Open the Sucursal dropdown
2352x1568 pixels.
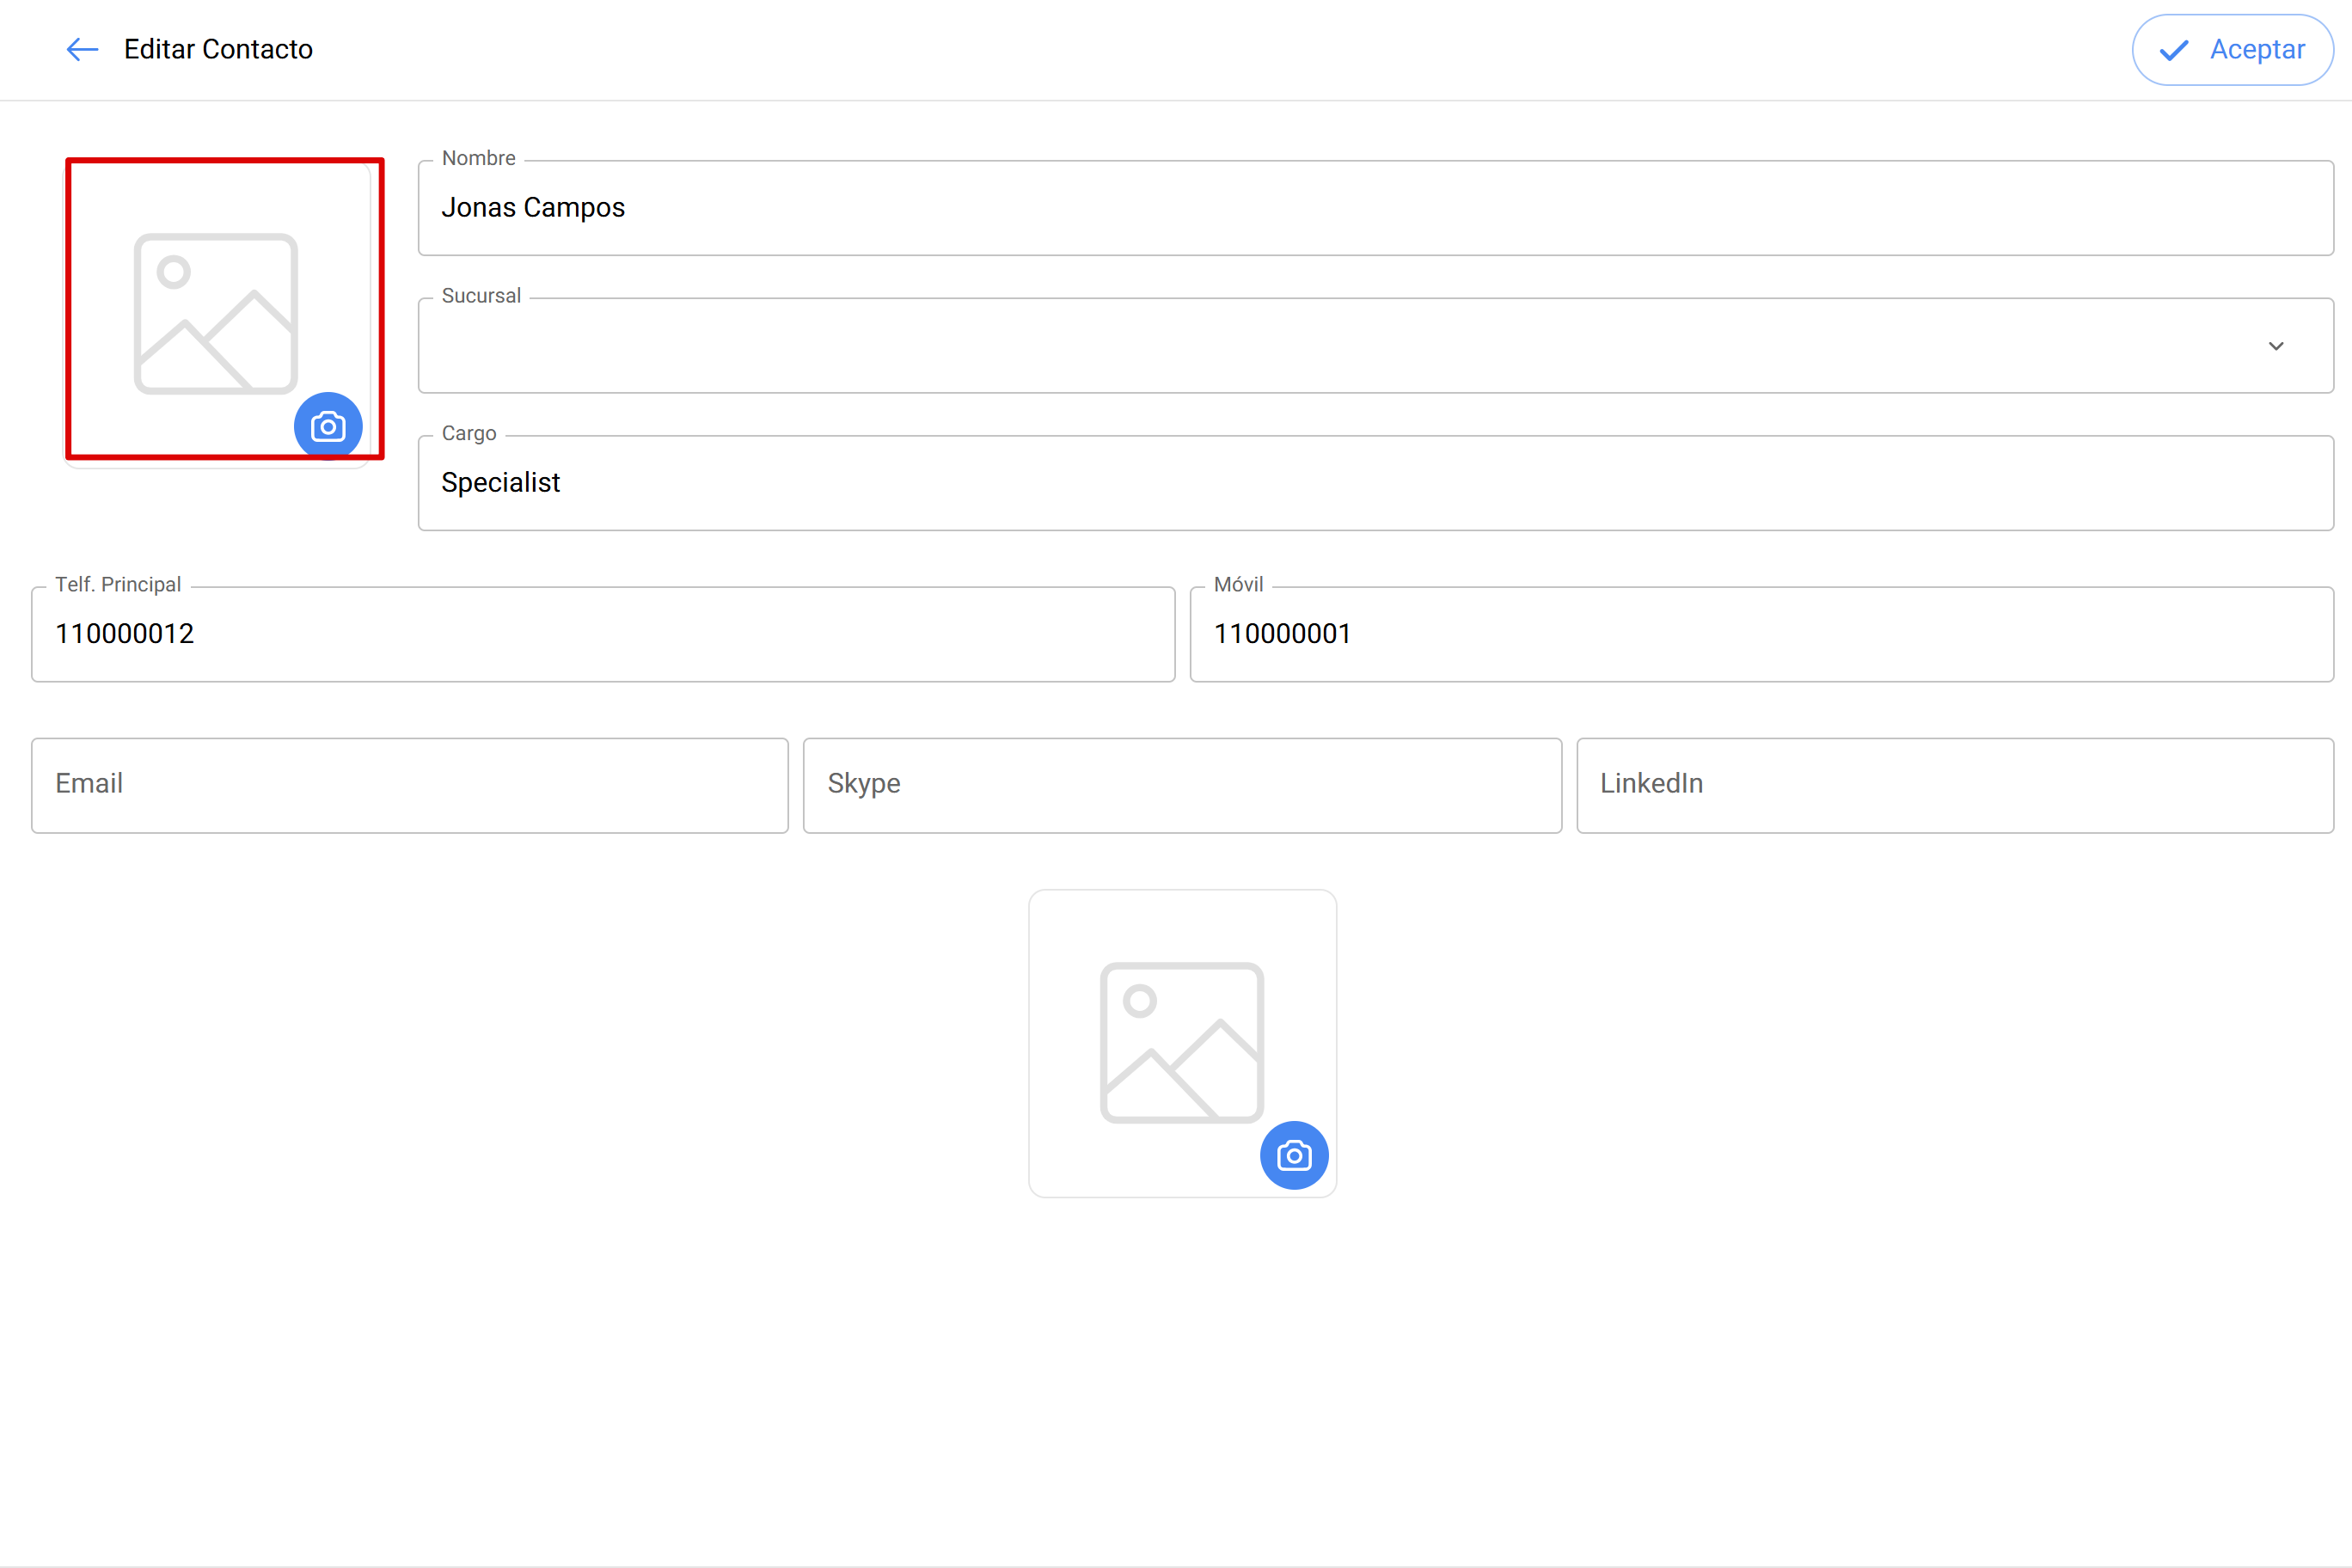click(1375, 346)
